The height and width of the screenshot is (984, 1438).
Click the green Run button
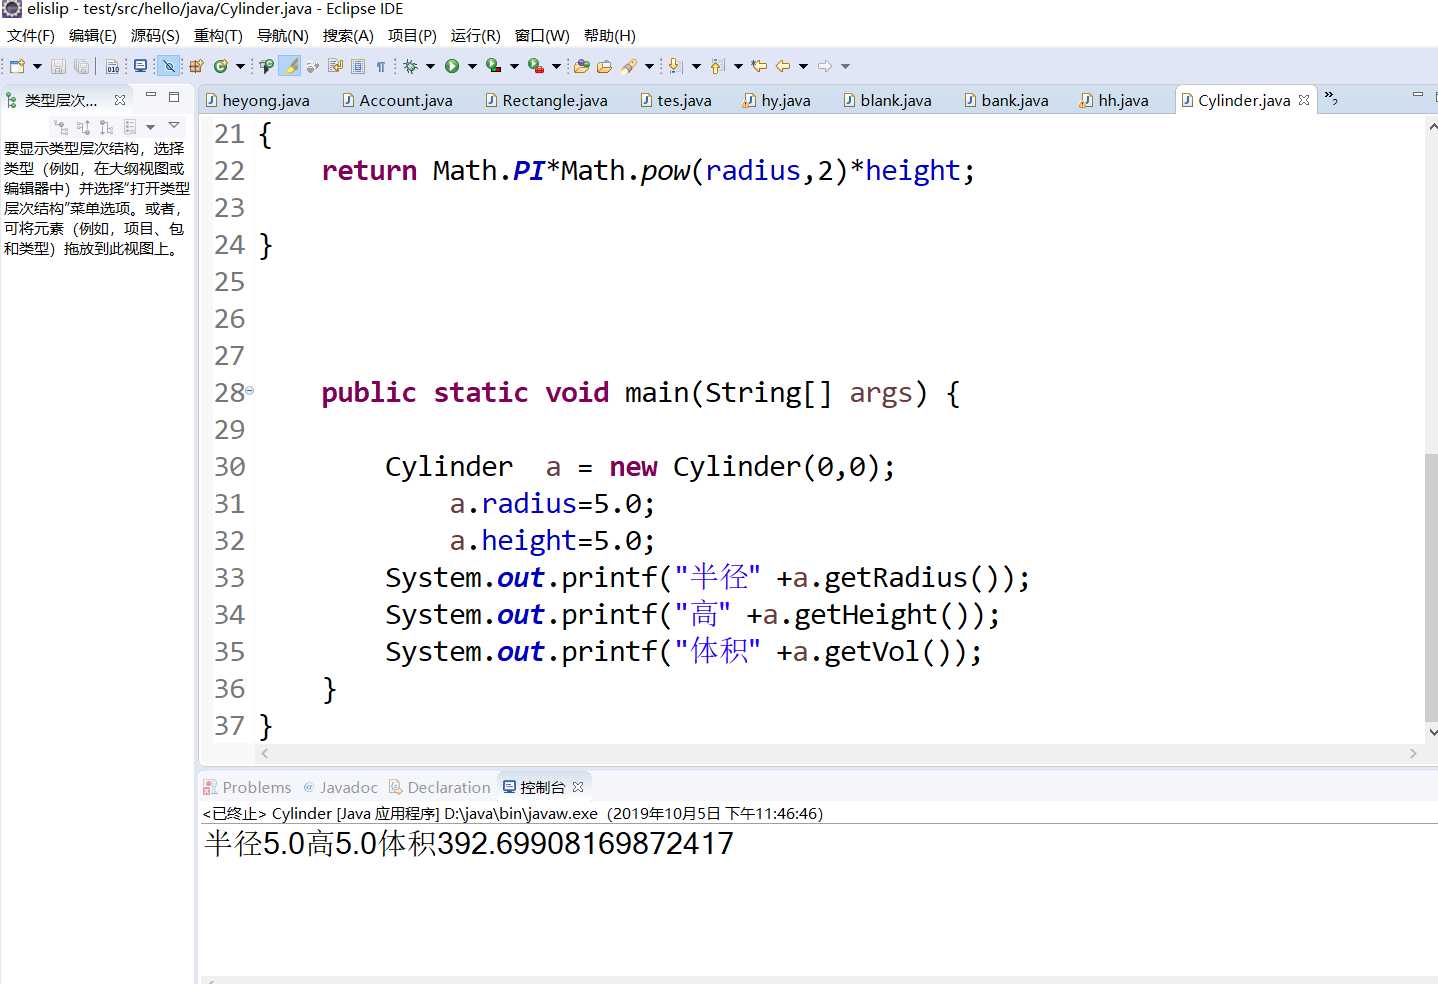click(x=452, y=66)
